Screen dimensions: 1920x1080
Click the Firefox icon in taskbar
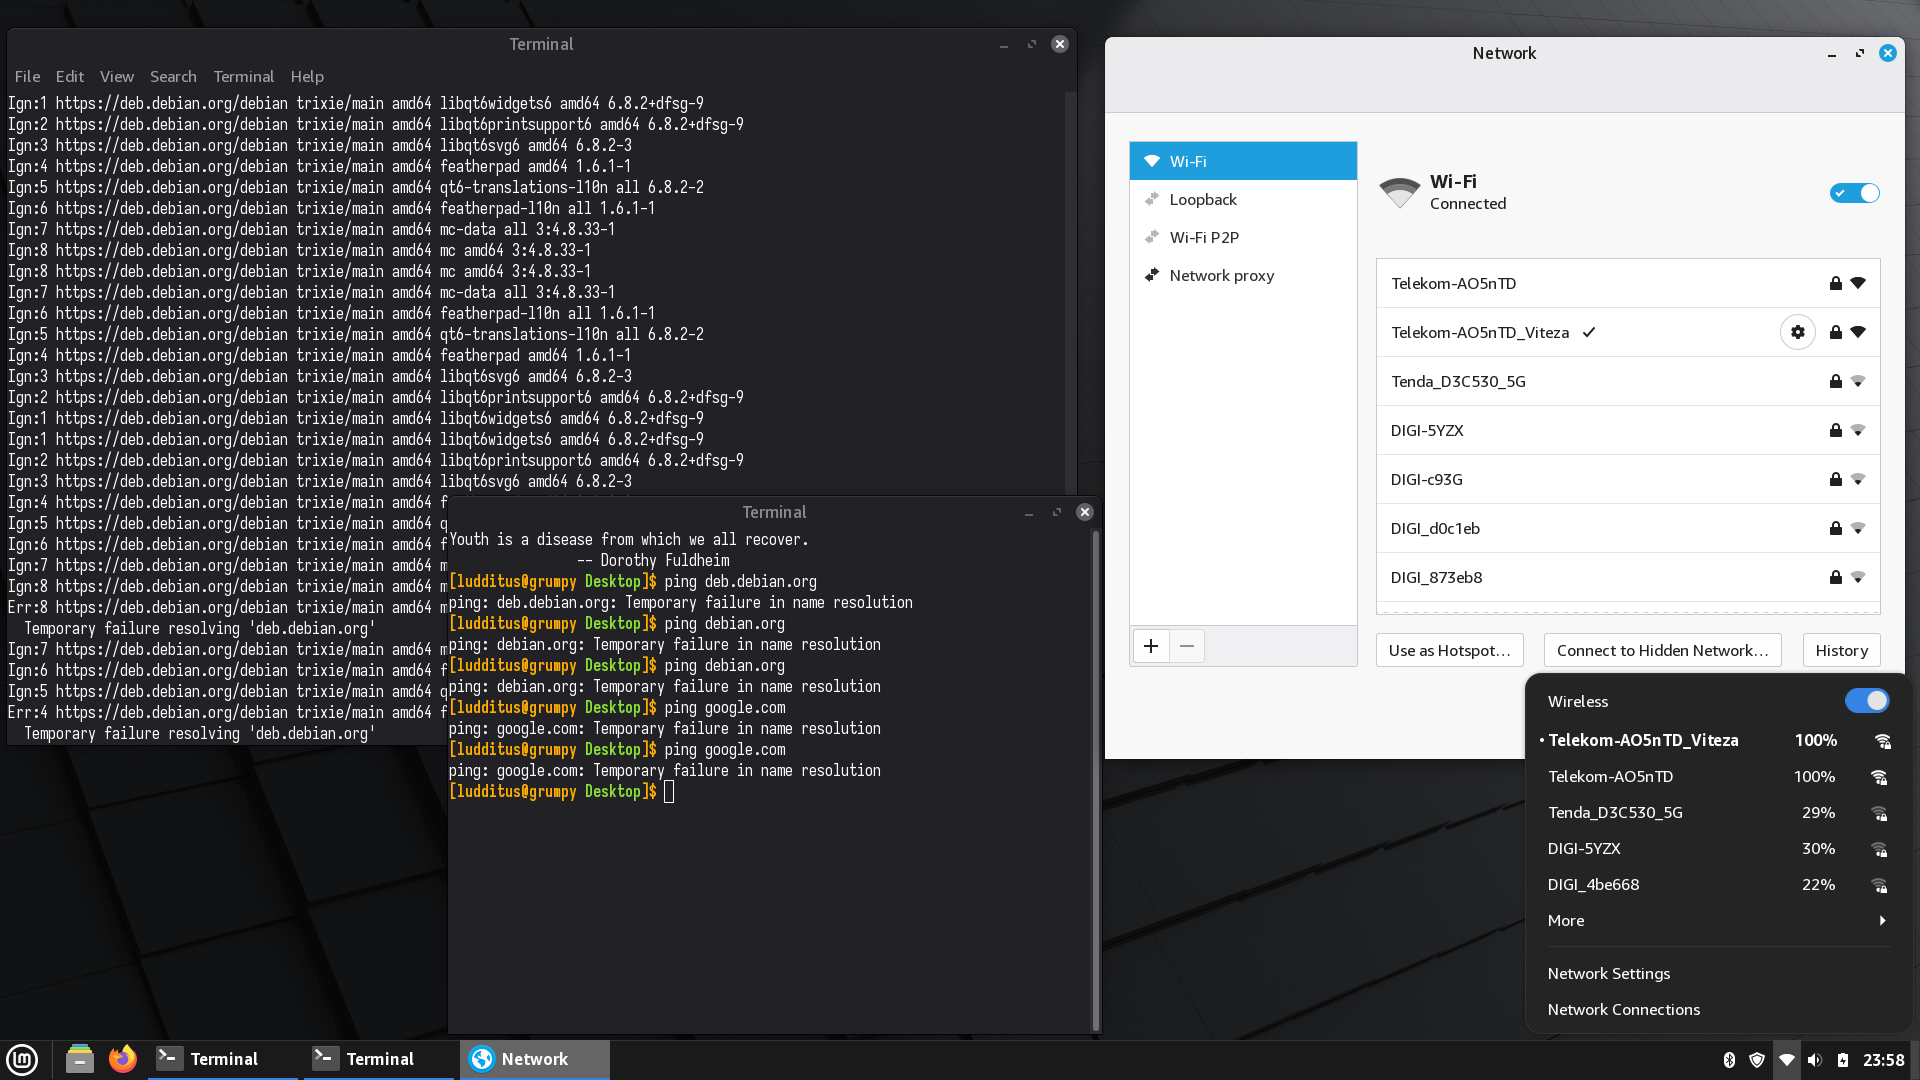[x=123, y=1059]
